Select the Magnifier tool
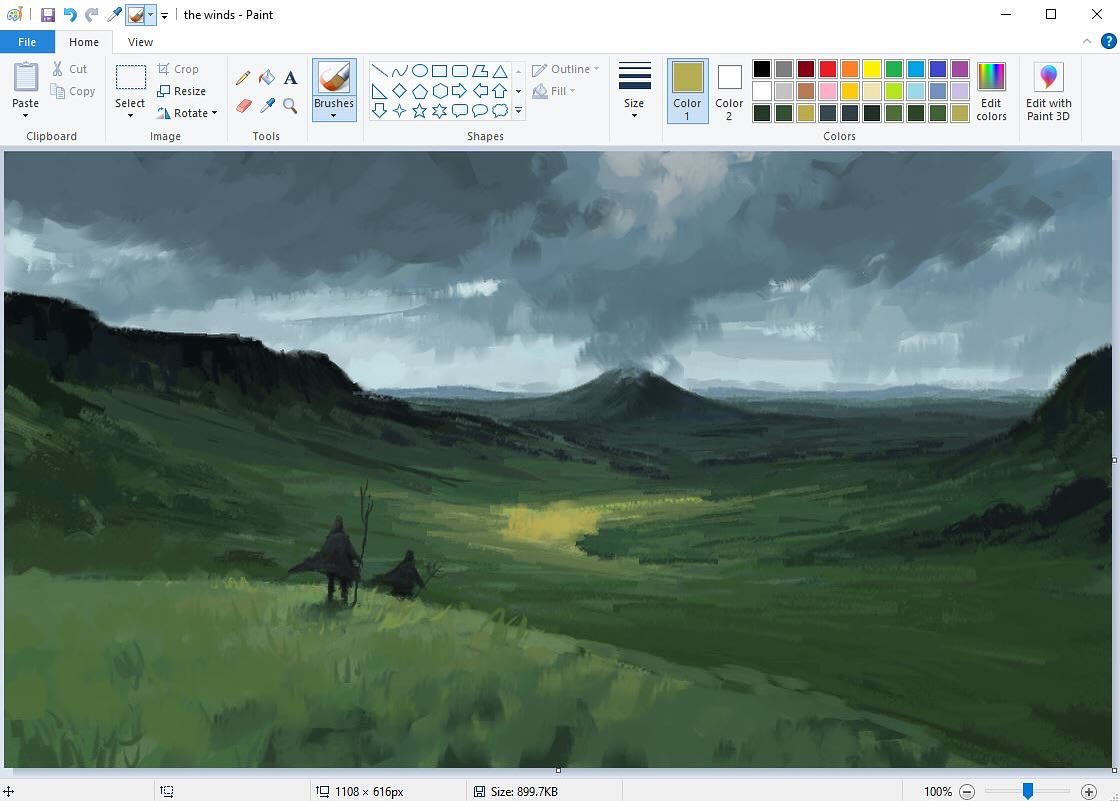1120x801 pixels. 290,106
